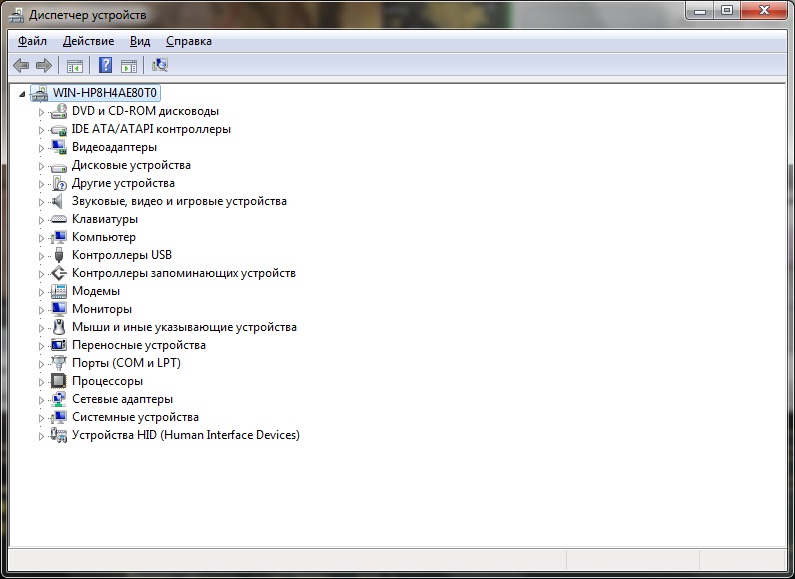Select the Порты (COM и LPT) item
795x579 pixels.
tap(126, 363)
